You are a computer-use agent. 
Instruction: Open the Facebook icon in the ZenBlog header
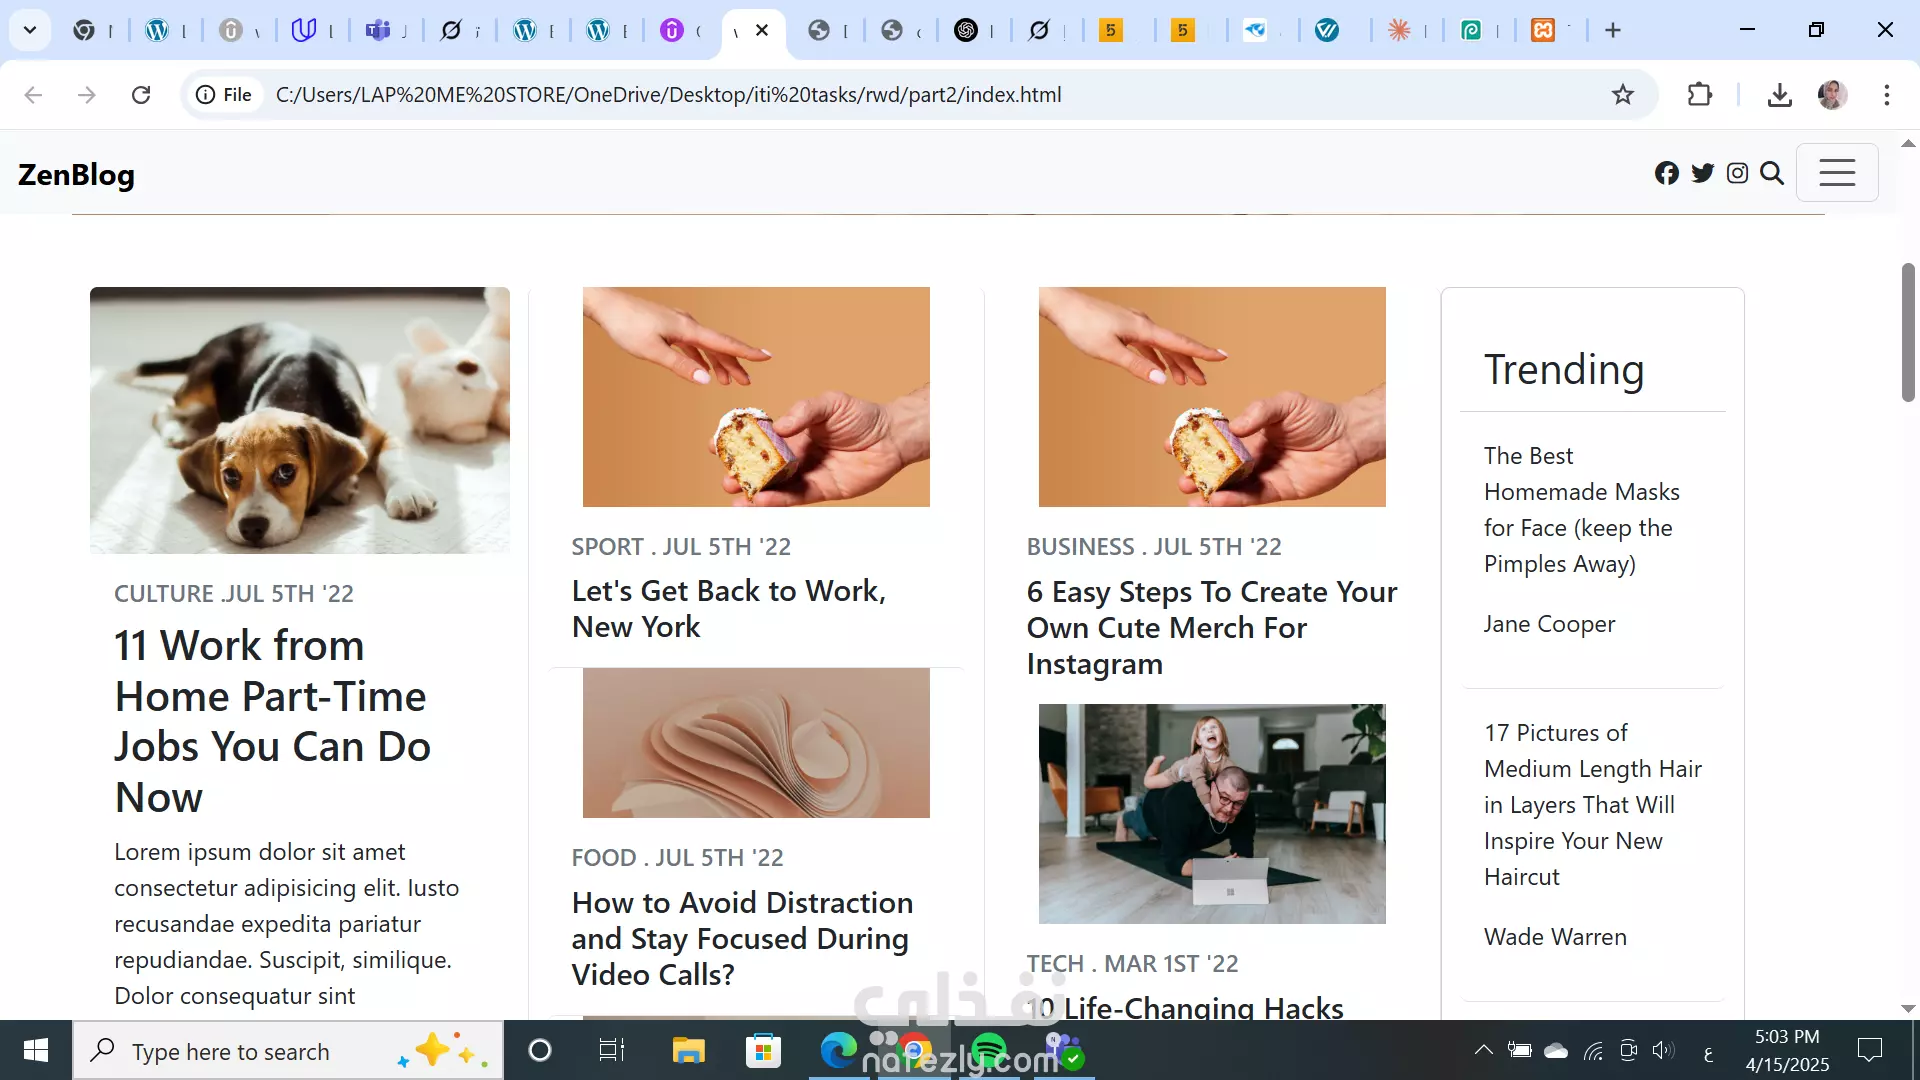[x=1666, y=173]
